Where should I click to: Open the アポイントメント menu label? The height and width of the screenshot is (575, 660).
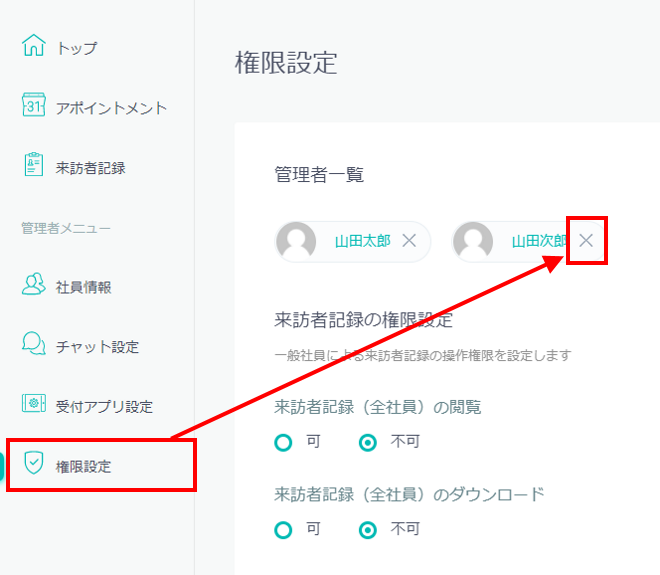coord(111,108)
